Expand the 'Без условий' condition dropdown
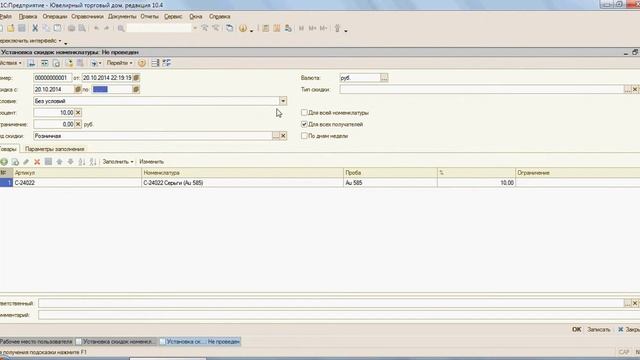The width and height of the screenshot is (640, 360). click(283, 101)
